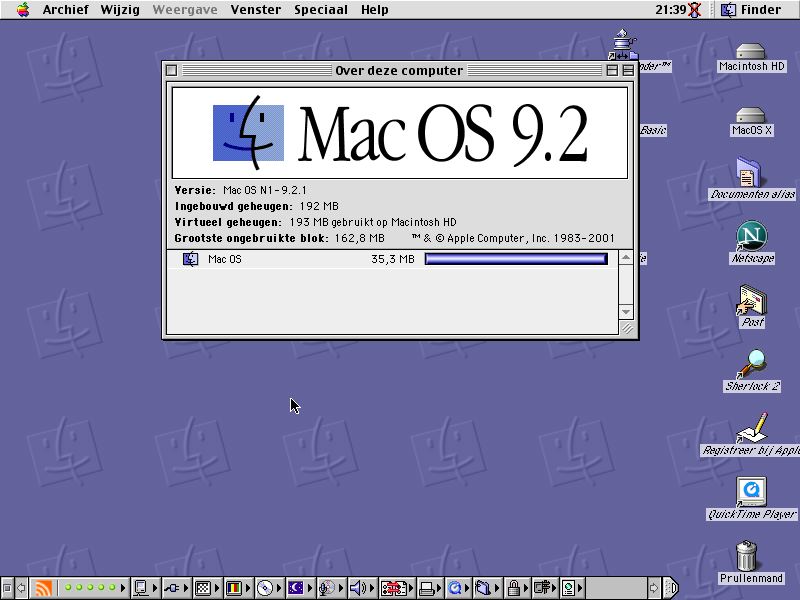This screenshot has height=600, width=800.
Task: Select the Prullenmand trash icon
Action: [746, 555]
